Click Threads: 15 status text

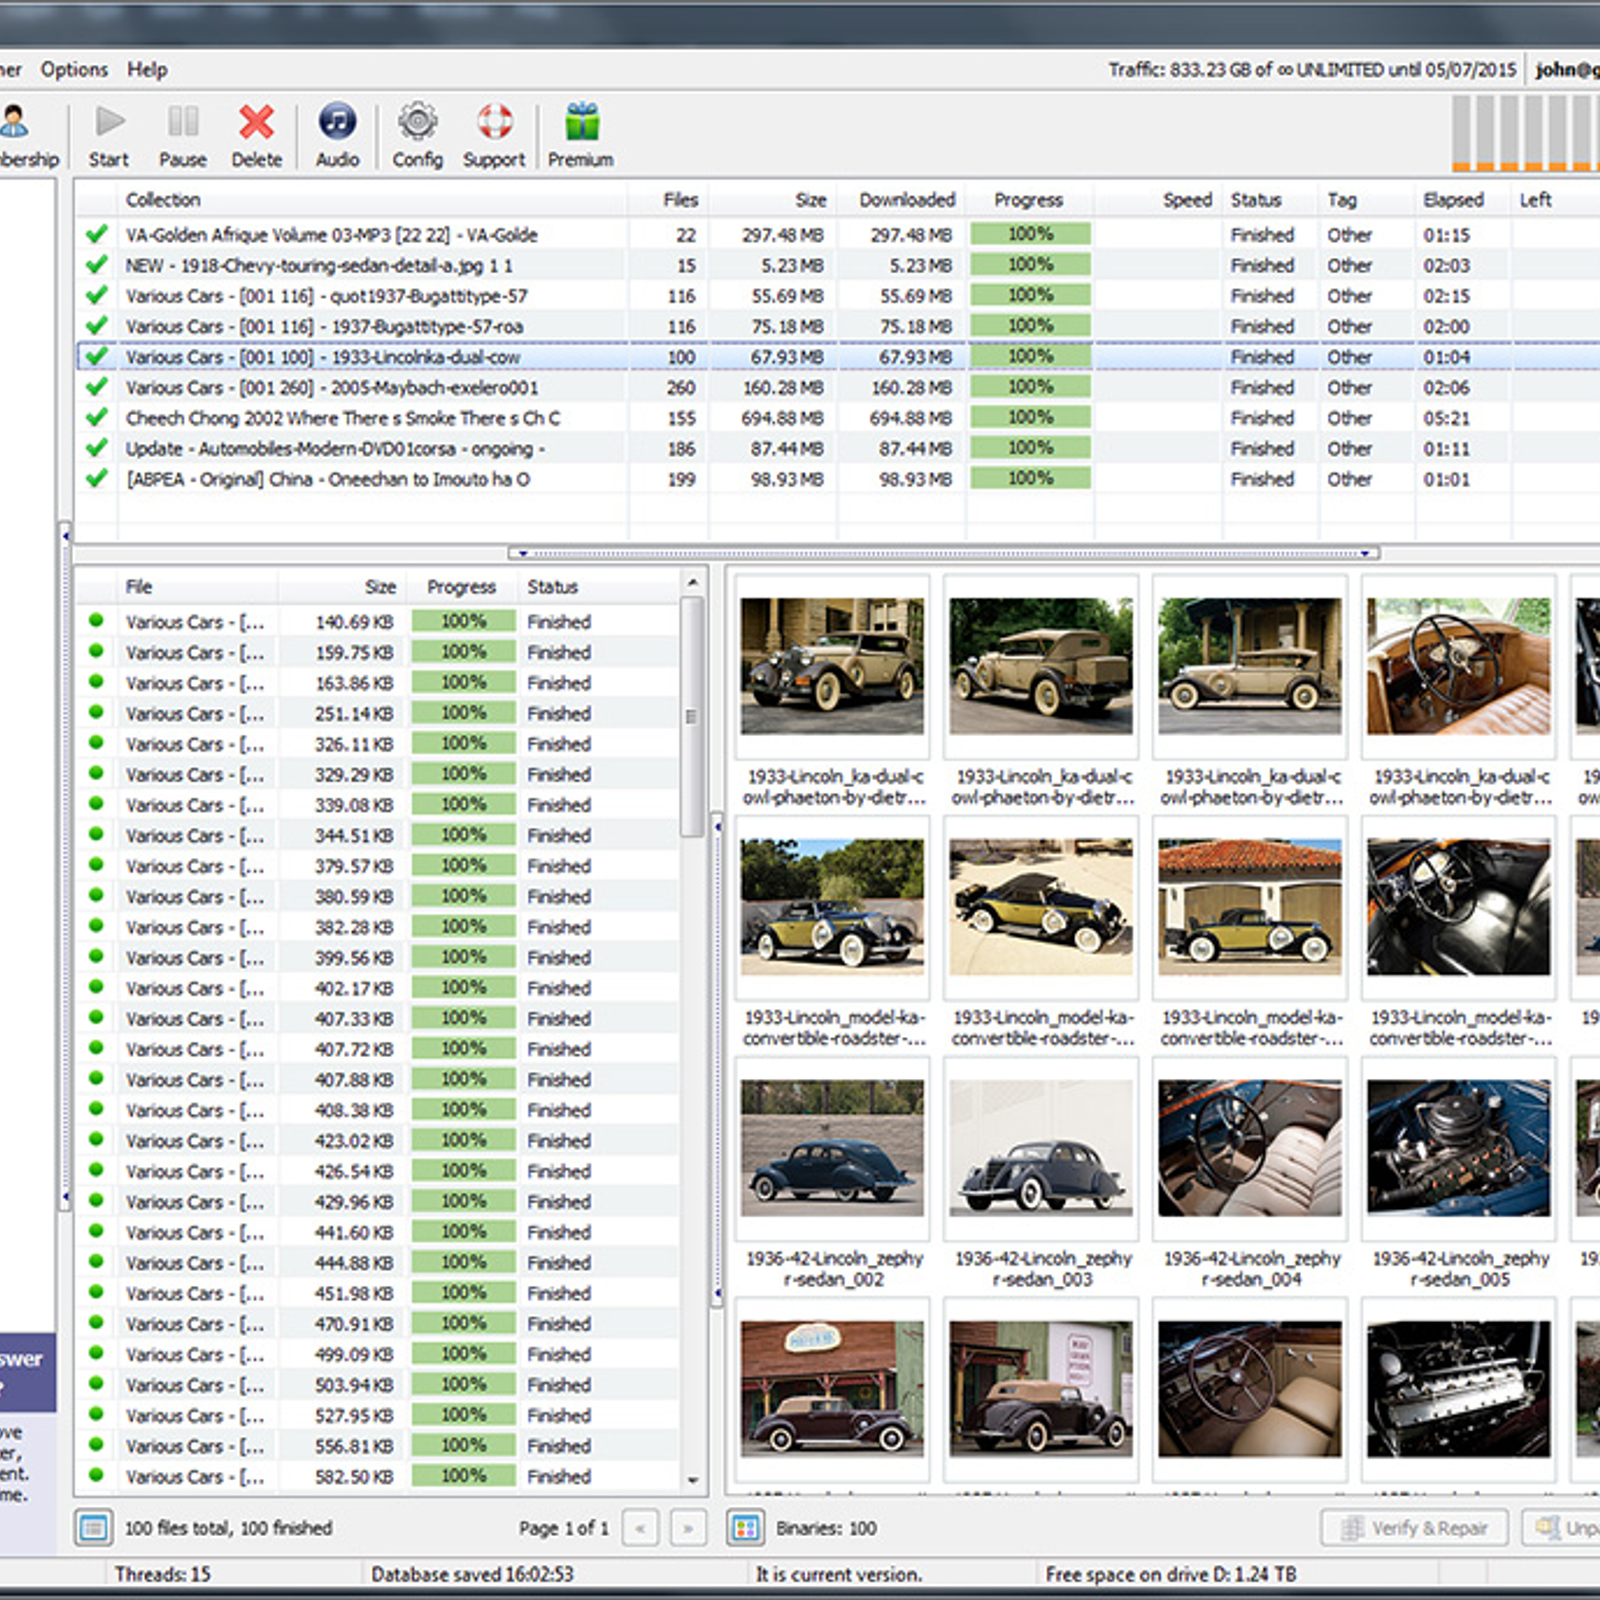pos(162,1574)
